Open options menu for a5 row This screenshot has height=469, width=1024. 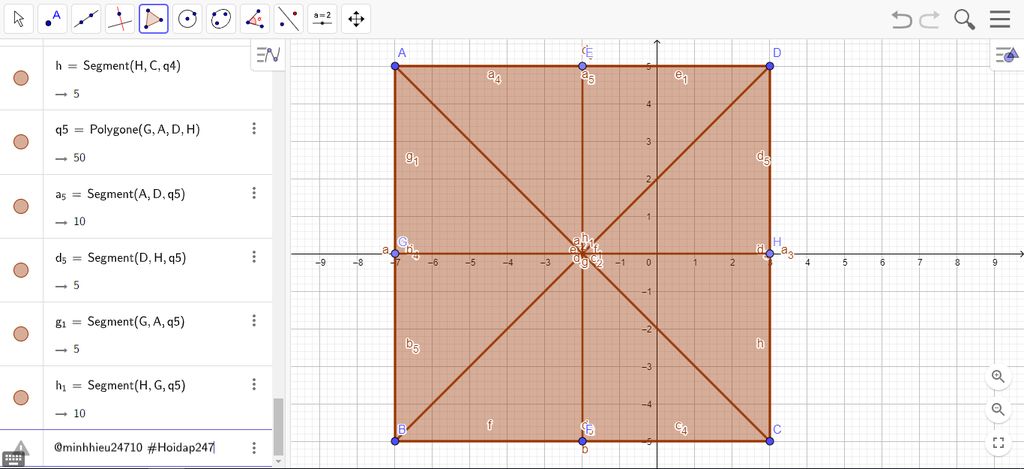point(255,193)
